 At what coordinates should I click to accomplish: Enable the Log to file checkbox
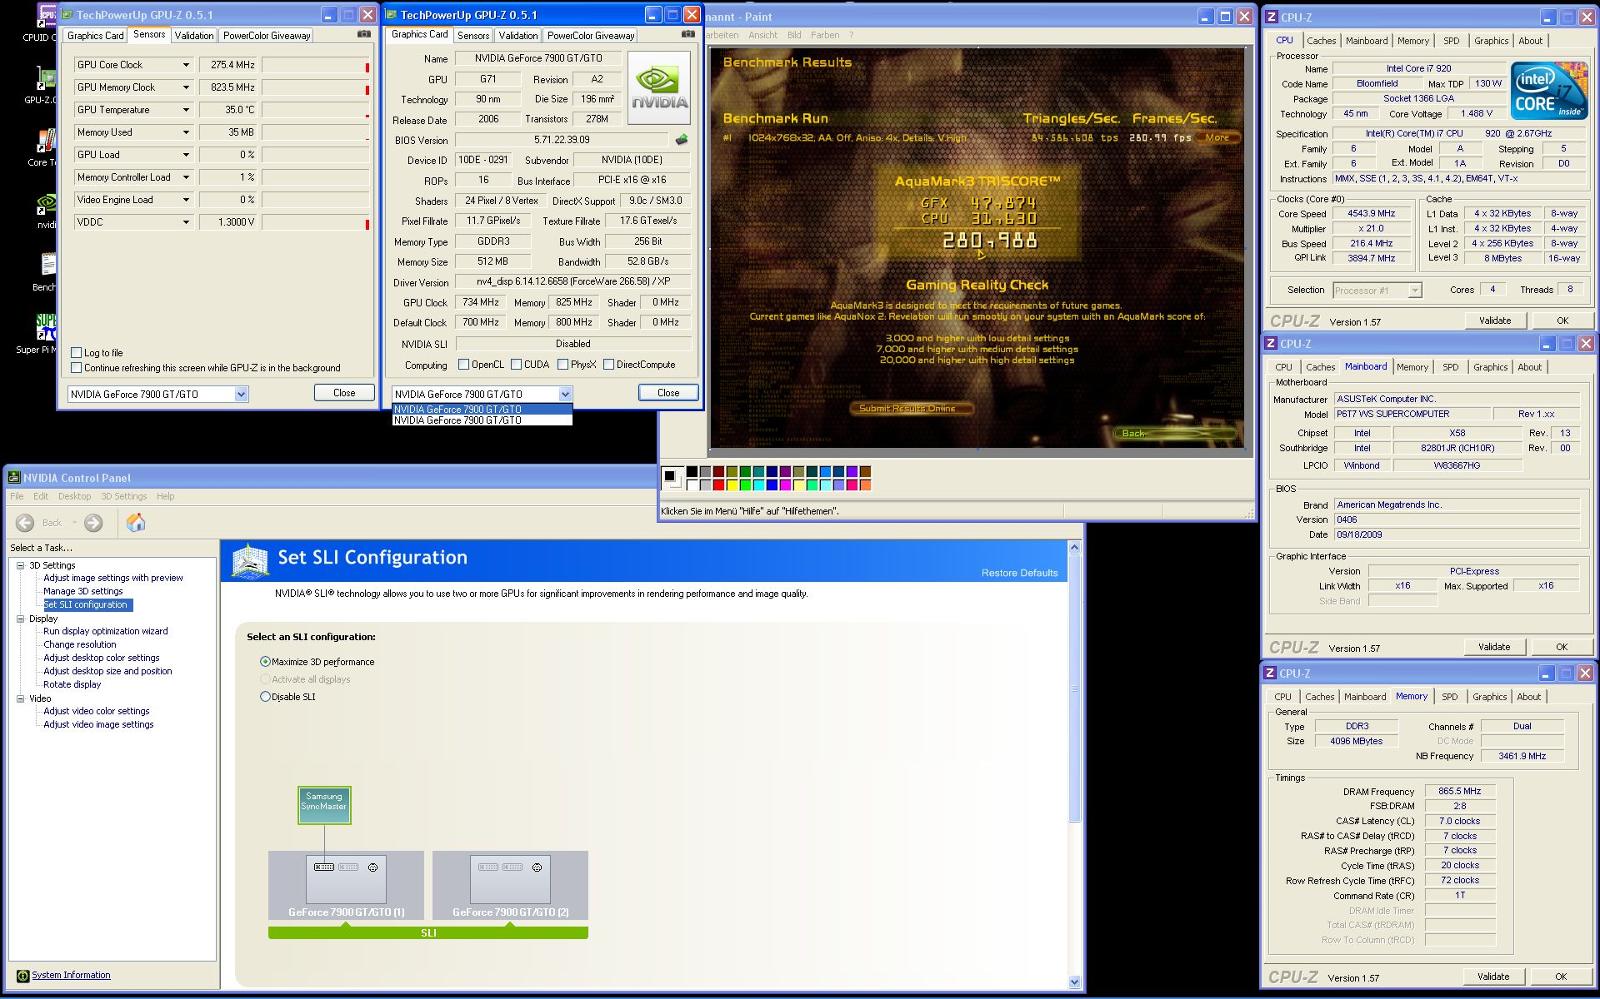point(77,352)
